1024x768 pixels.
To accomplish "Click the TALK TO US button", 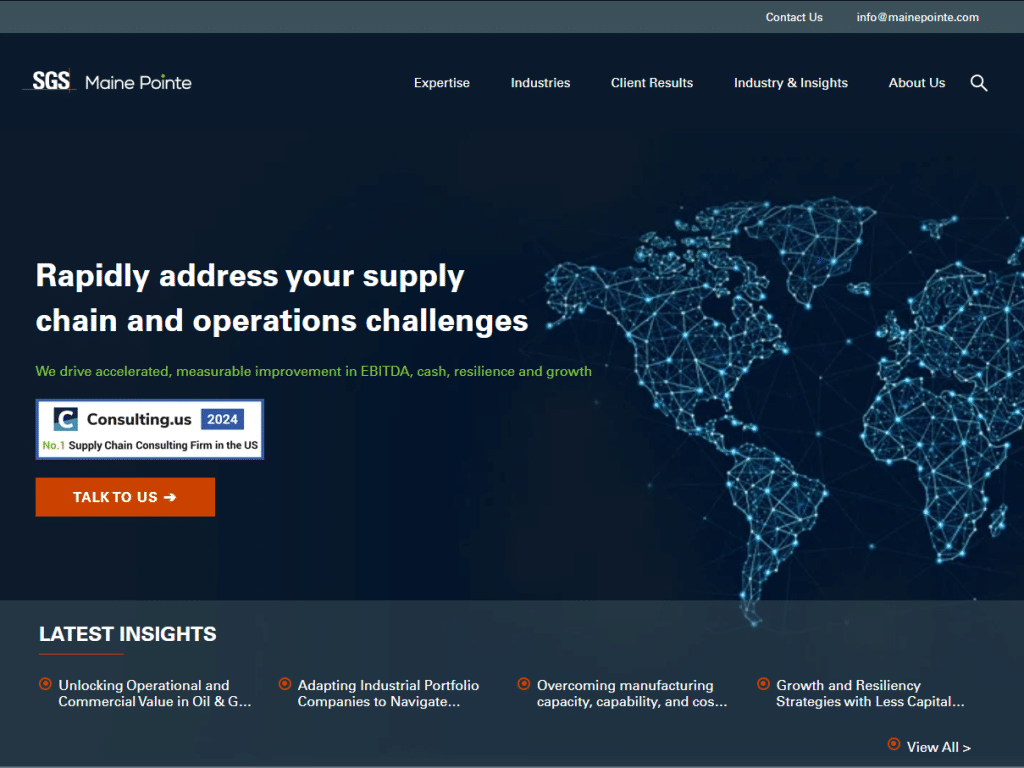I will tap(125, 497).
